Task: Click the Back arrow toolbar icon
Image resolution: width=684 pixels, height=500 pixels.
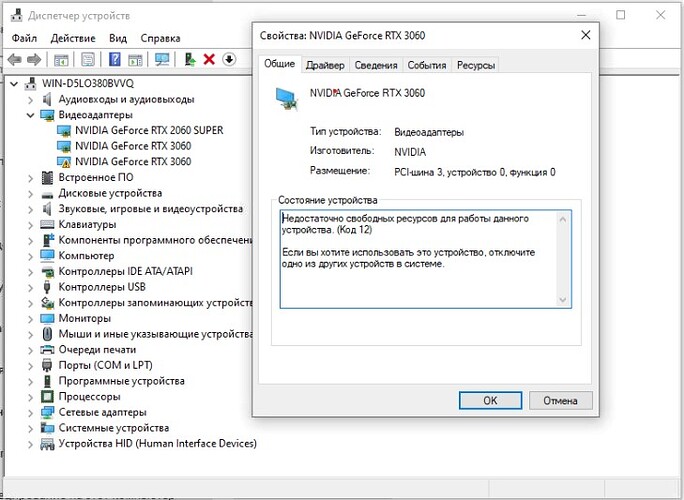Action: coord(15,59)
